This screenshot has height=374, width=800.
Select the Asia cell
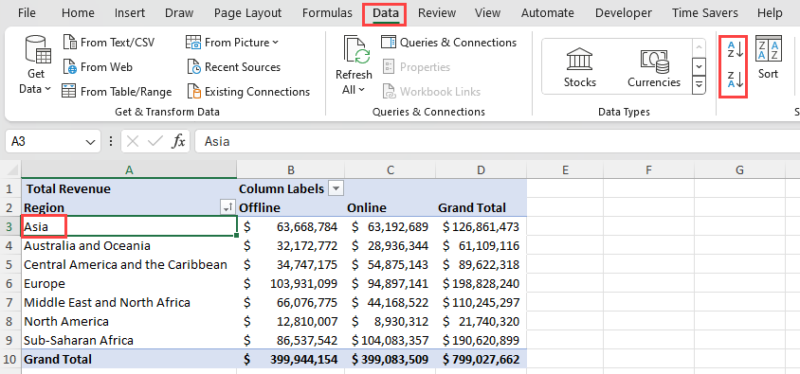129,227
